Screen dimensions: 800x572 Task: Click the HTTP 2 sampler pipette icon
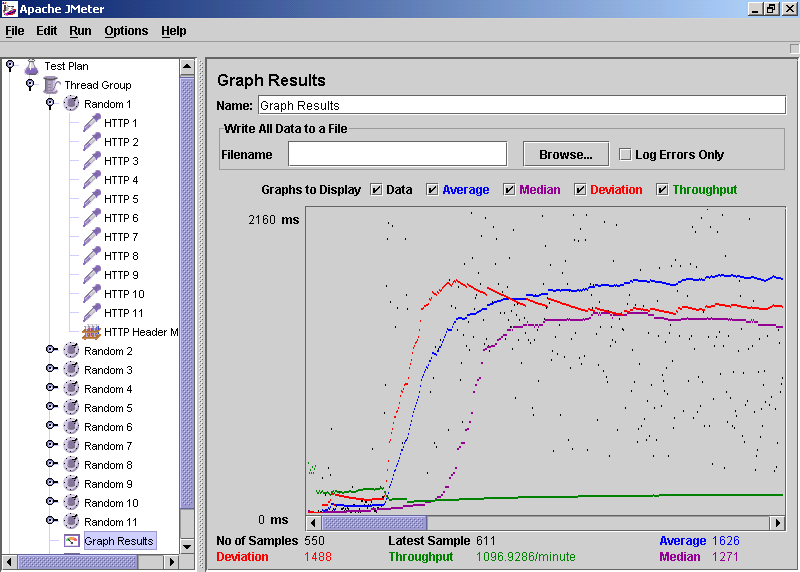(x=92, y=142)
